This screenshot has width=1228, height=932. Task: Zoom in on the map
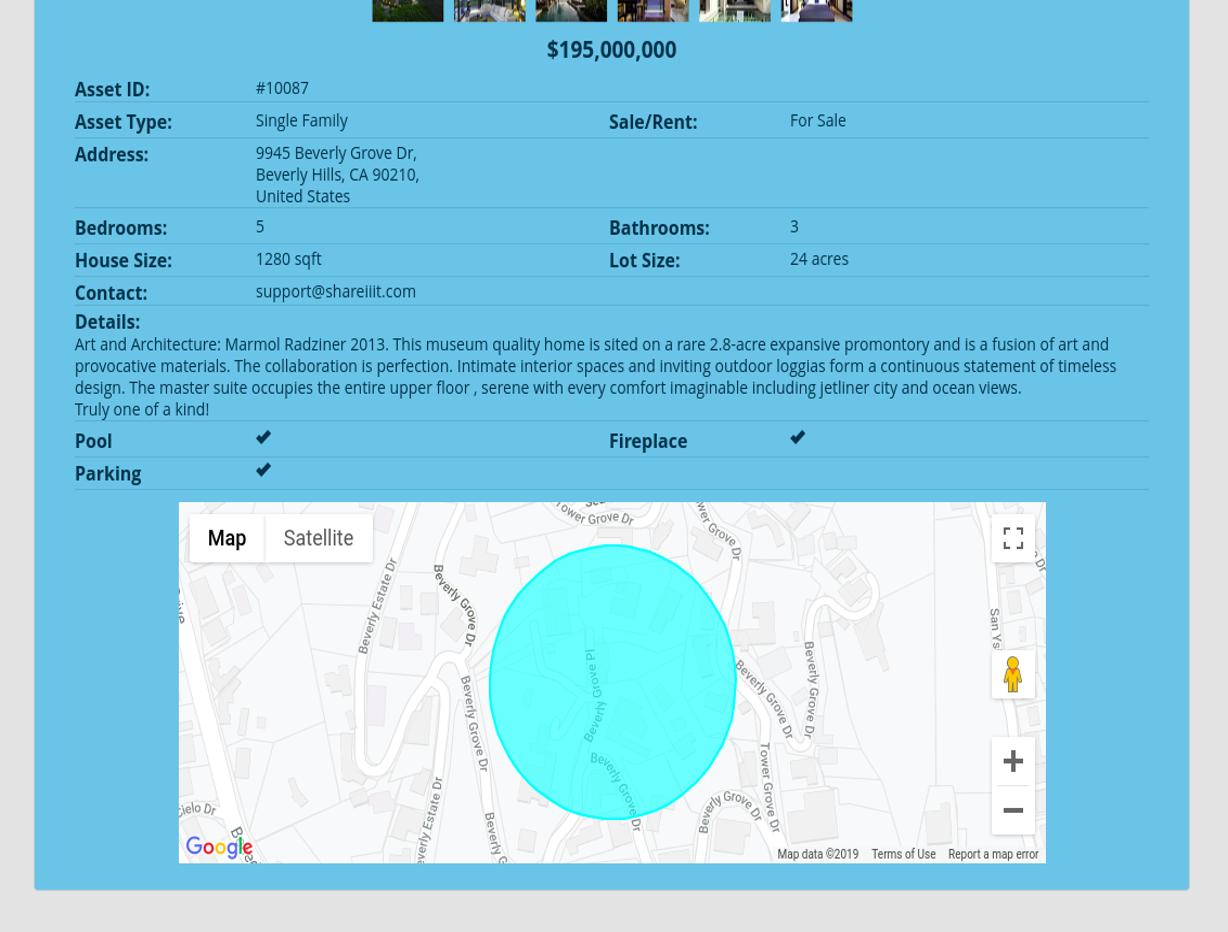[x=1013, y=761]
